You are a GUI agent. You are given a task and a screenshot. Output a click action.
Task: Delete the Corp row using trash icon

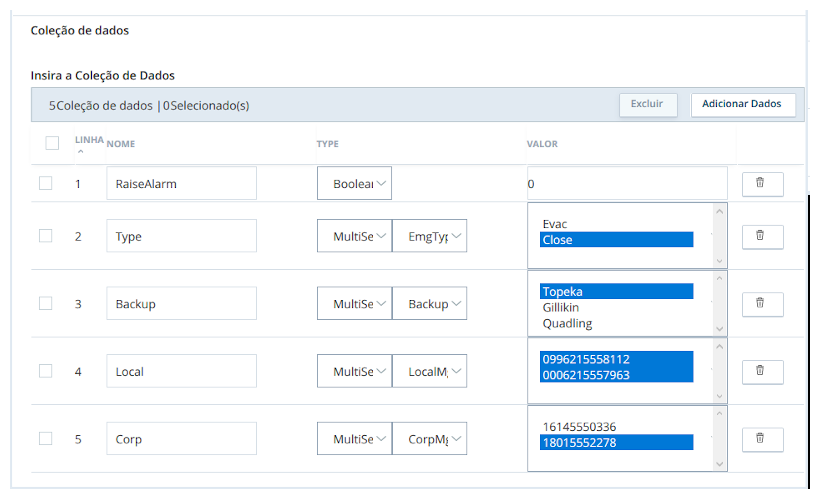[762, 440]
